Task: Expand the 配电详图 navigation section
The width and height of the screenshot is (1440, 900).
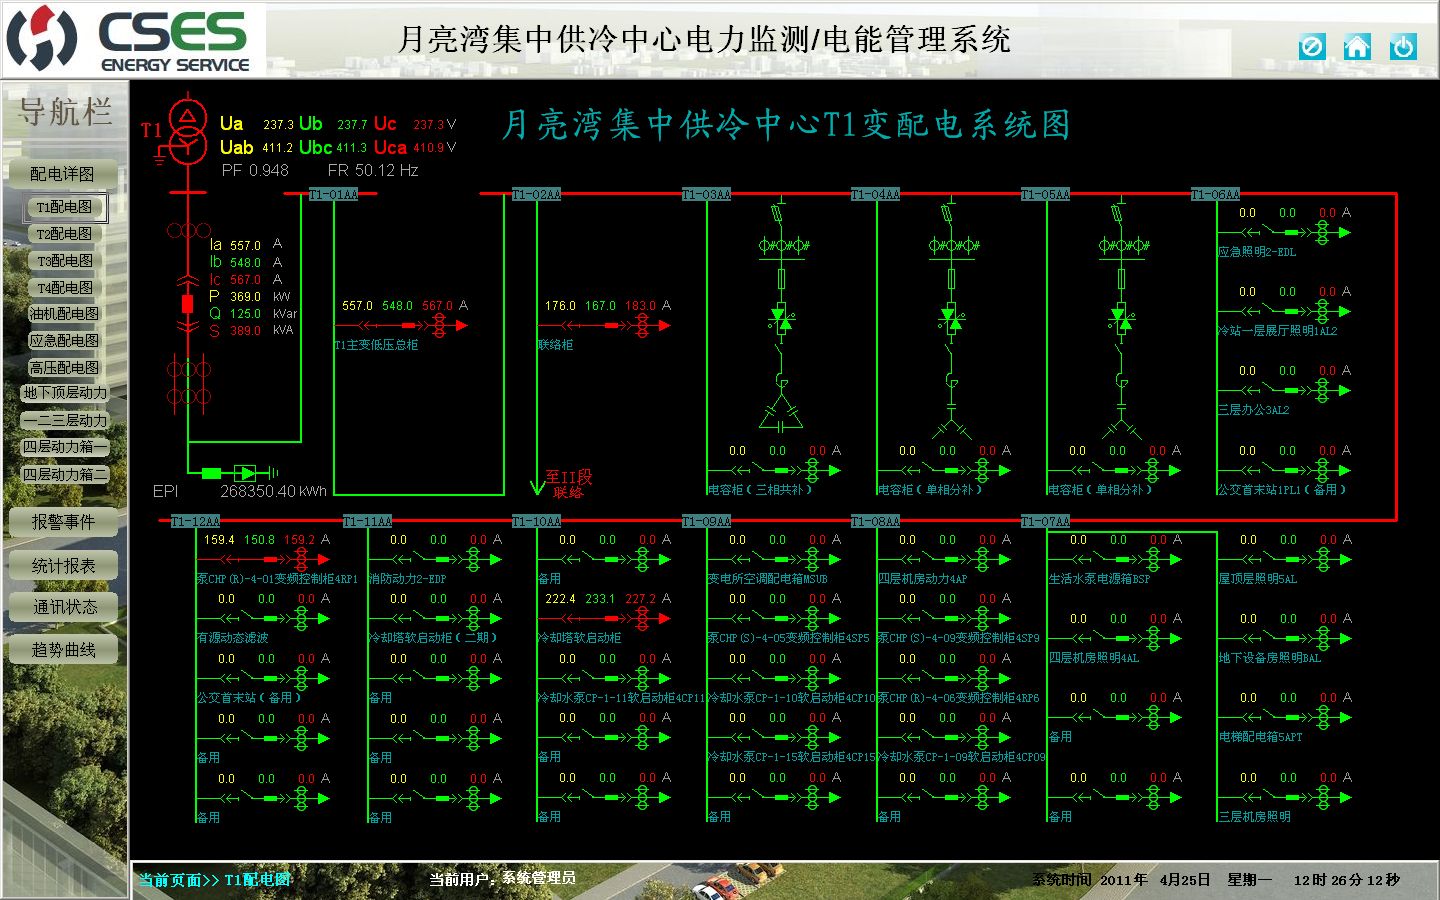Action: tap(63, 174)
